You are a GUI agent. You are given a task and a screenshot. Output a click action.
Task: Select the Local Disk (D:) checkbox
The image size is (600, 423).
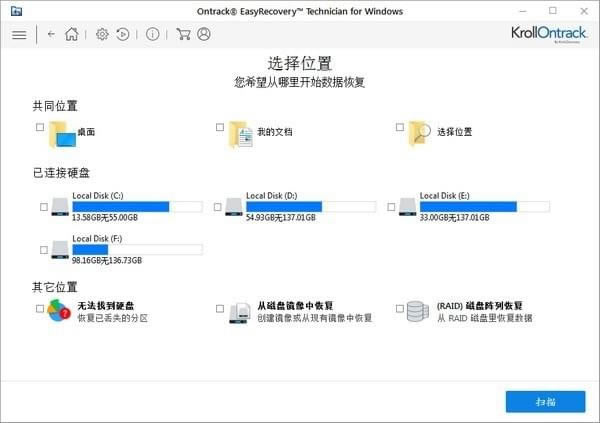coord(219,207)
